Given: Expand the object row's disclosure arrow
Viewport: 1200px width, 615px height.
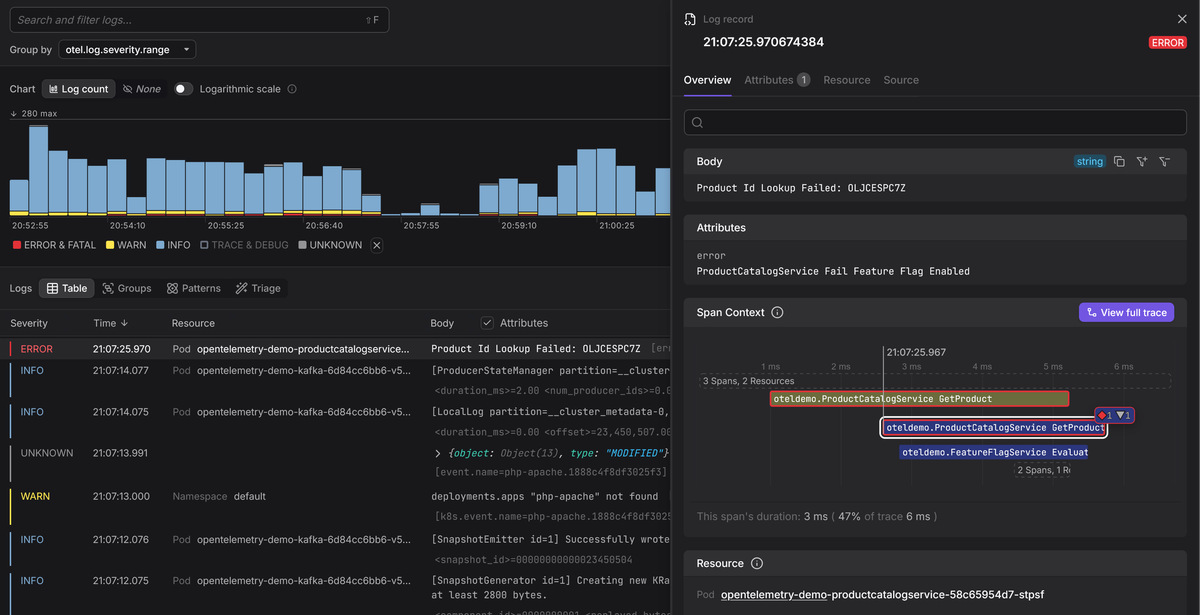Looking at the screenshot, I should 437,453.
